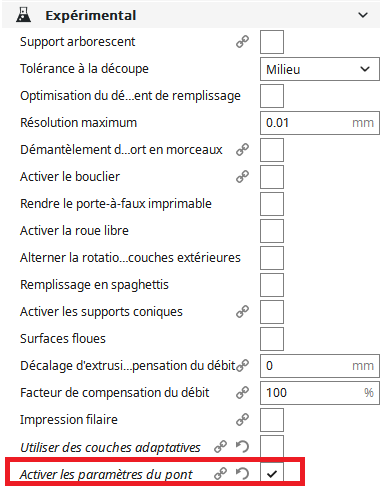The image size is (388, 487).
Task: Enable Remplissage en spaghettis checkbox
Action: point(272,285)
